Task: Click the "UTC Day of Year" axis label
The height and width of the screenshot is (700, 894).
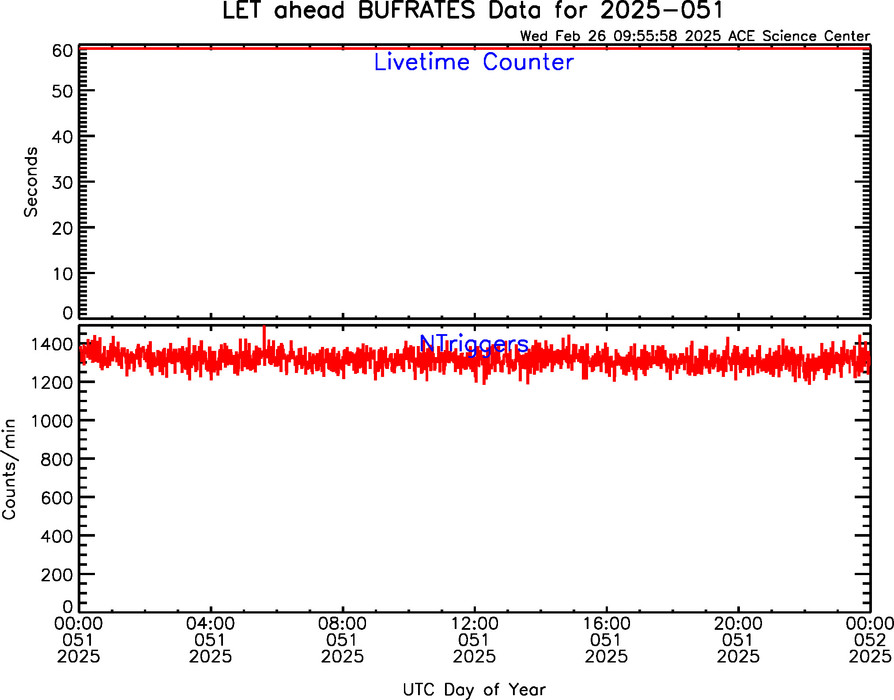Action: click(x=474, y=690)
